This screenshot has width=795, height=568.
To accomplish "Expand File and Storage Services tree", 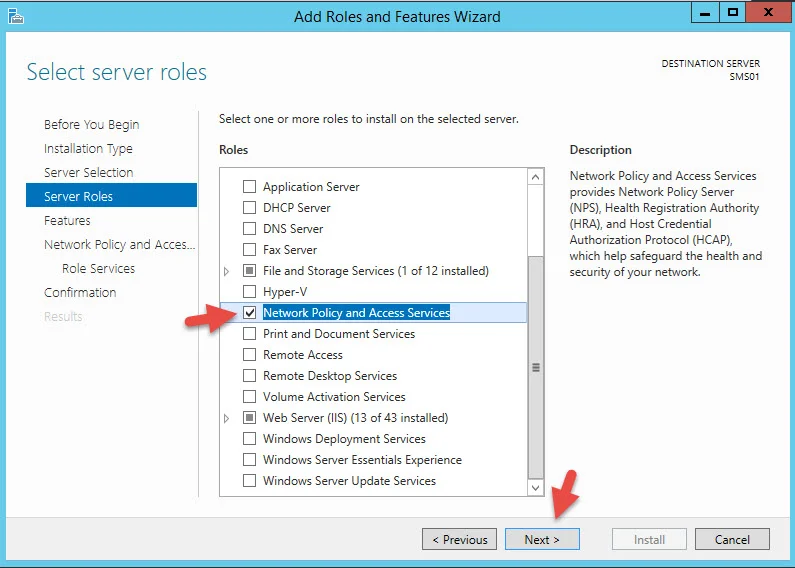I will click(227, 271).
